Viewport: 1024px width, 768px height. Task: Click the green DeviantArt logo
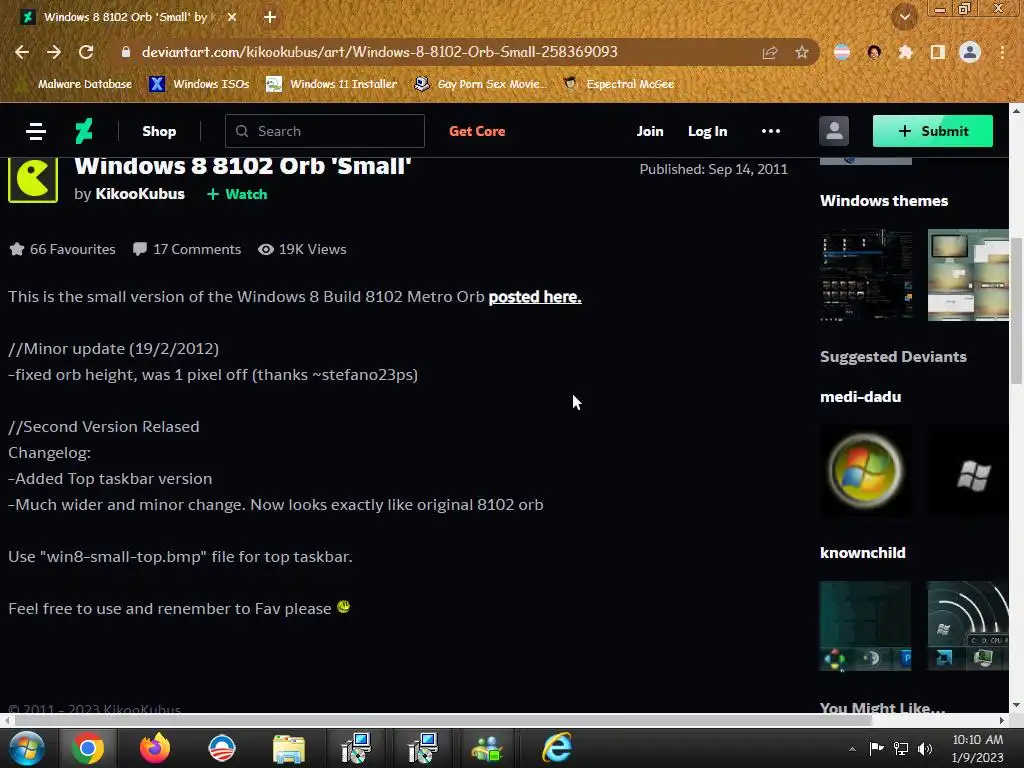coord(84,131)
